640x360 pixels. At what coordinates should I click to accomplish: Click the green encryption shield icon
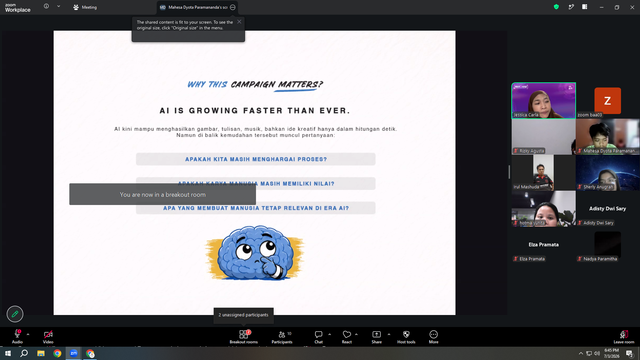(x=556, y=7)
